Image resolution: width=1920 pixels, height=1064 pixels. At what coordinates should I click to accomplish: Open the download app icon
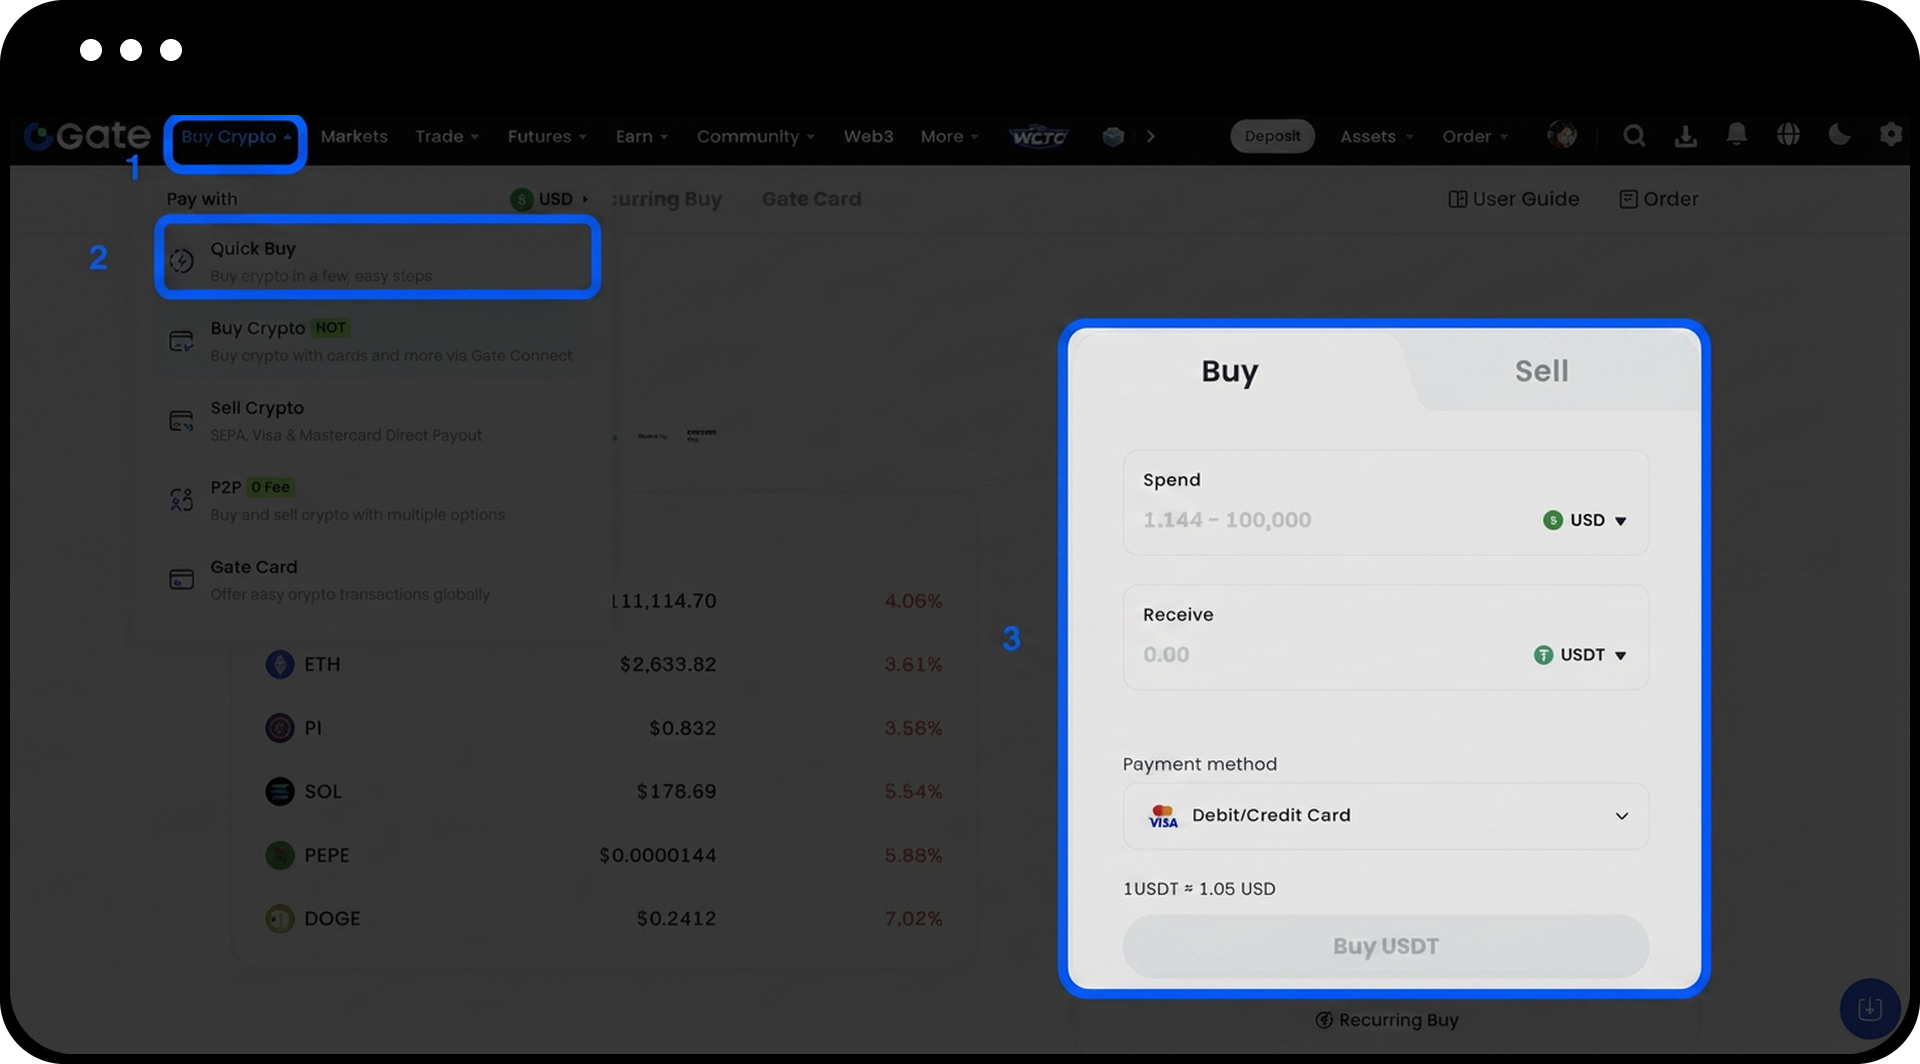pyautogui.click(x=1685, y=136)
